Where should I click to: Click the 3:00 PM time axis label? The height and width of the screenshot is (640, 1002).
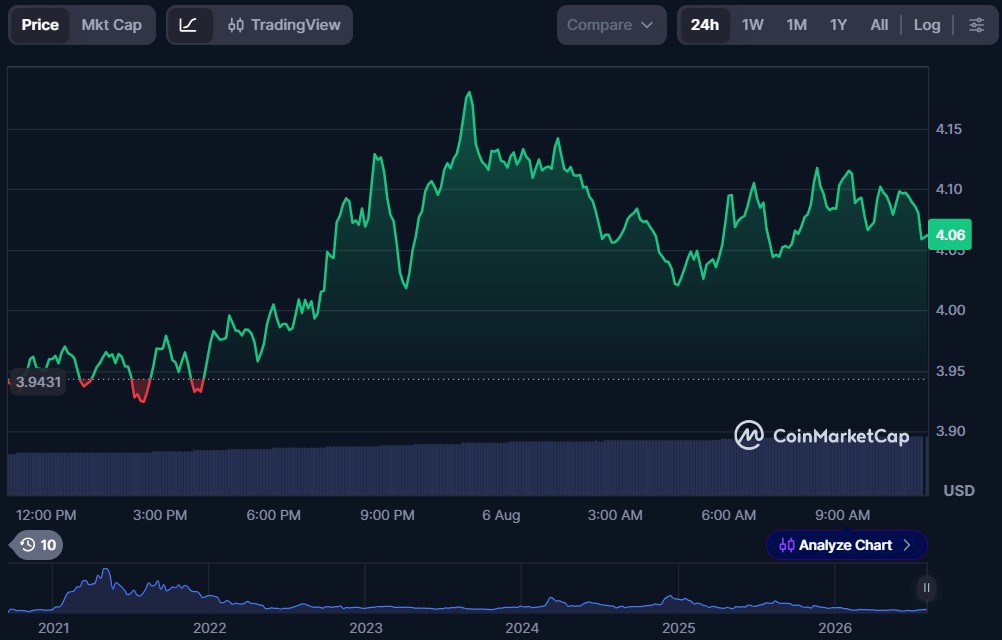(160, 515)
